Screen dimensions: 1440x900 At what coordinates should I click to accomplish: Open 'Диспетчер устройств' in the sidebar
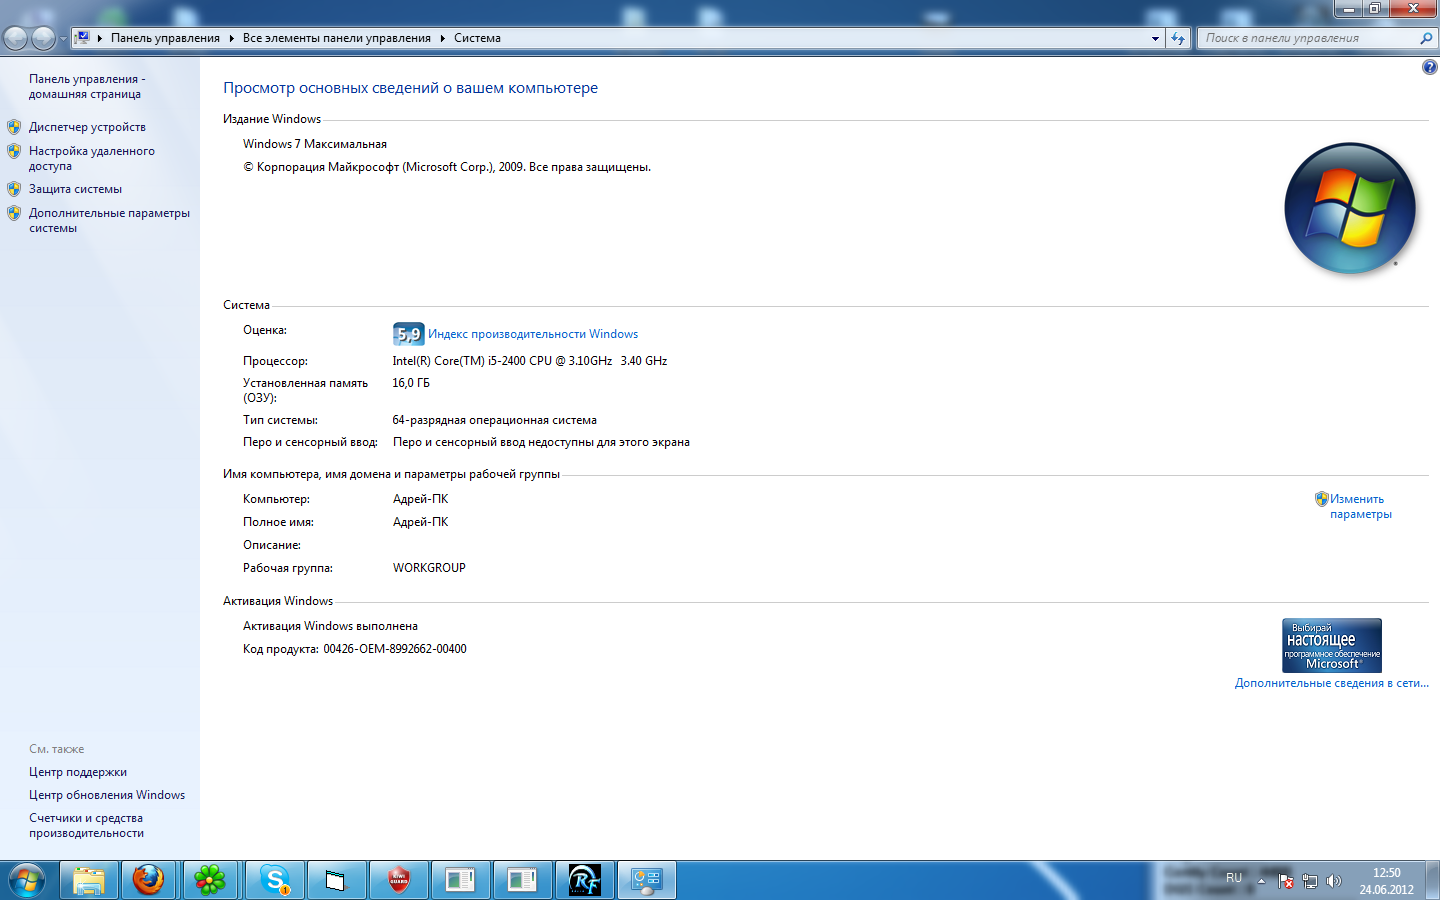[87, 127]
